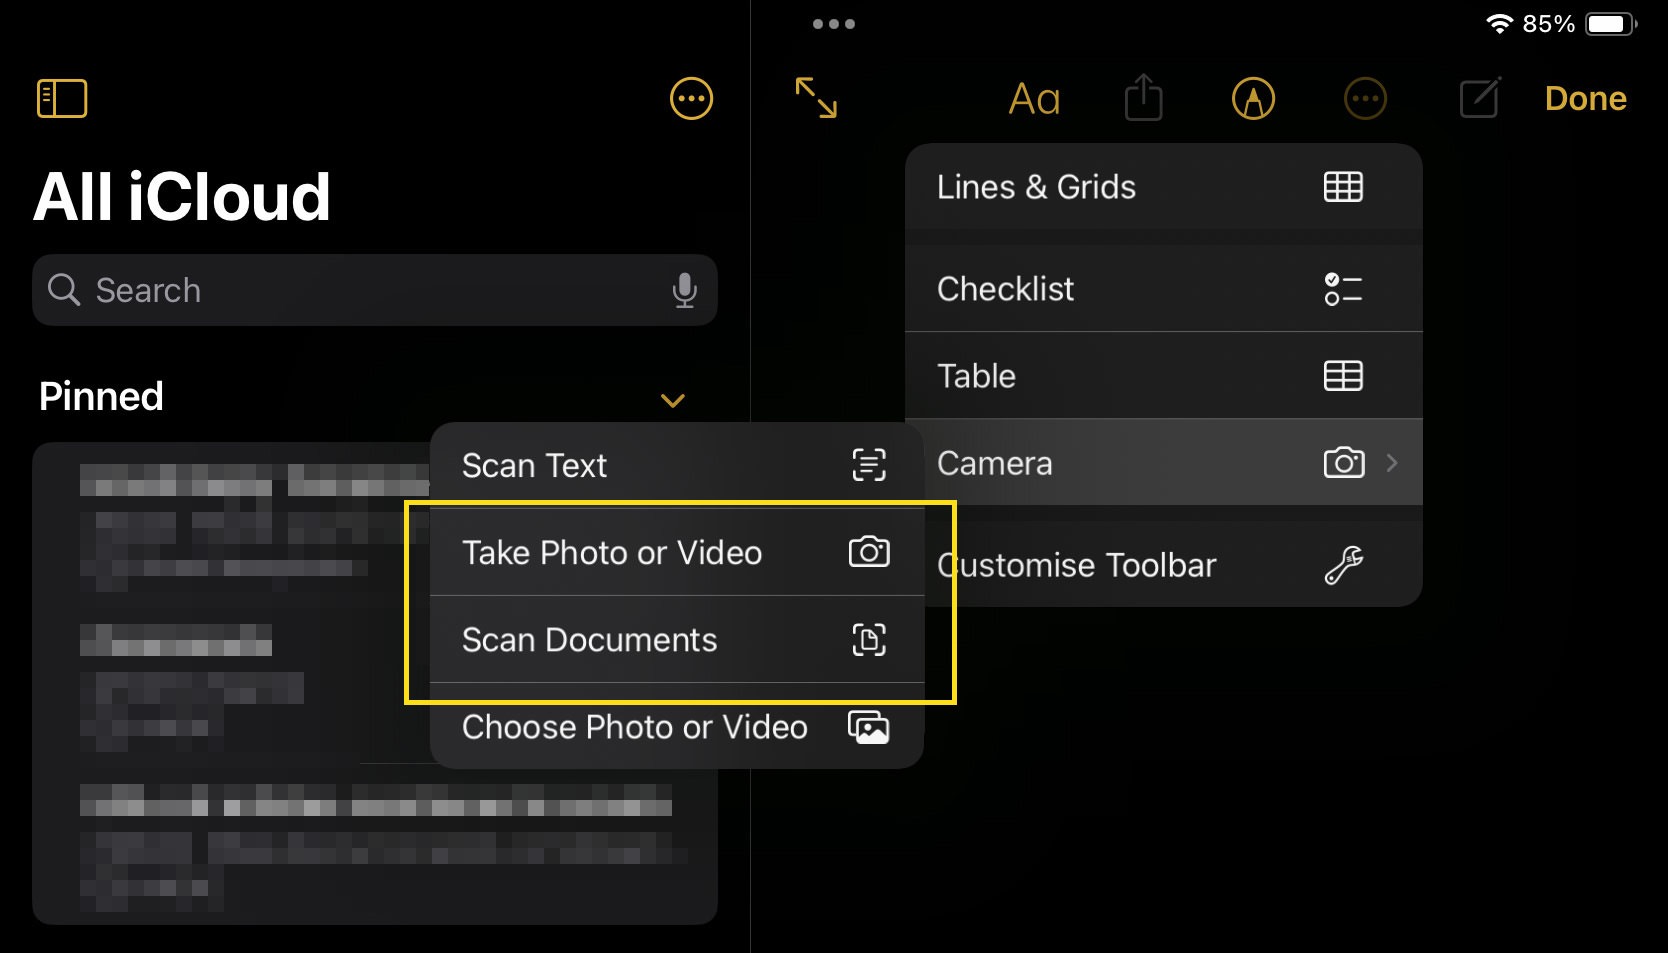Image resolution: width=1668 pixels, height=953 pixels.
Task: Tap the Customise Toolbar wrench icon
Action: 1344,565
